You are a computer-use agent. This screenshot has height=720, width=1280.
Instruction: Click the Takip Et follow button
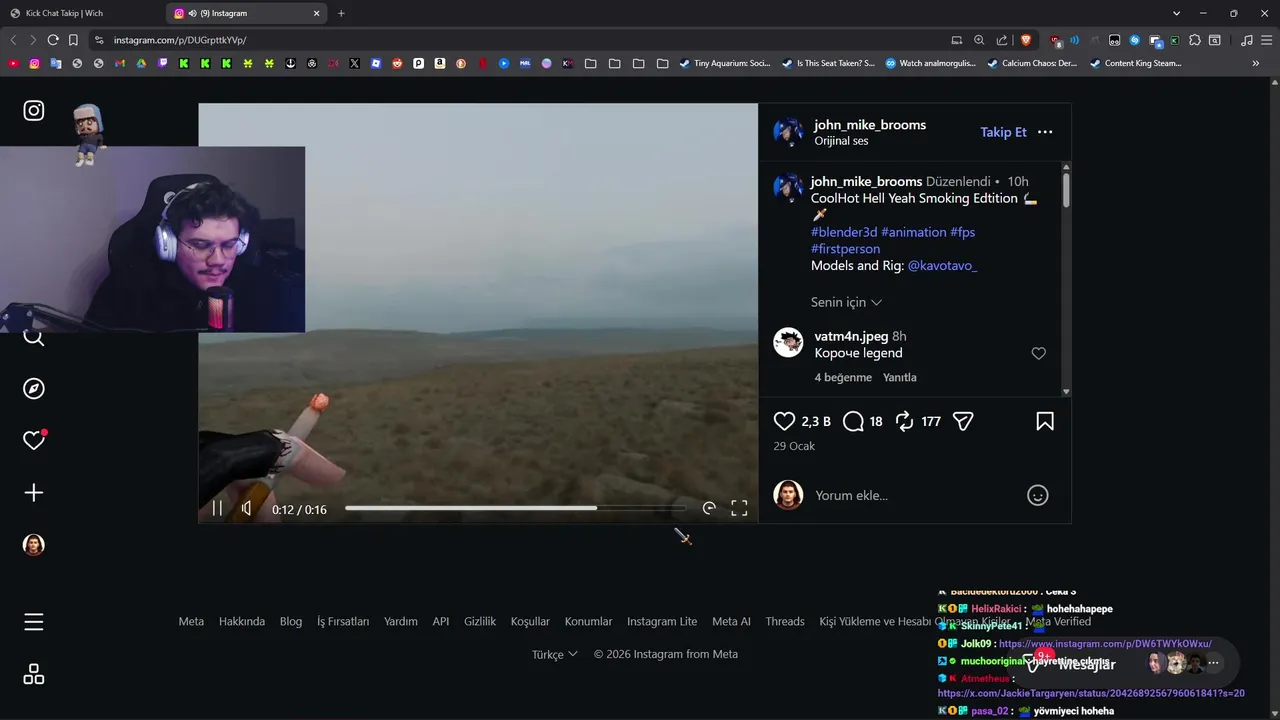click(1003, 132)
